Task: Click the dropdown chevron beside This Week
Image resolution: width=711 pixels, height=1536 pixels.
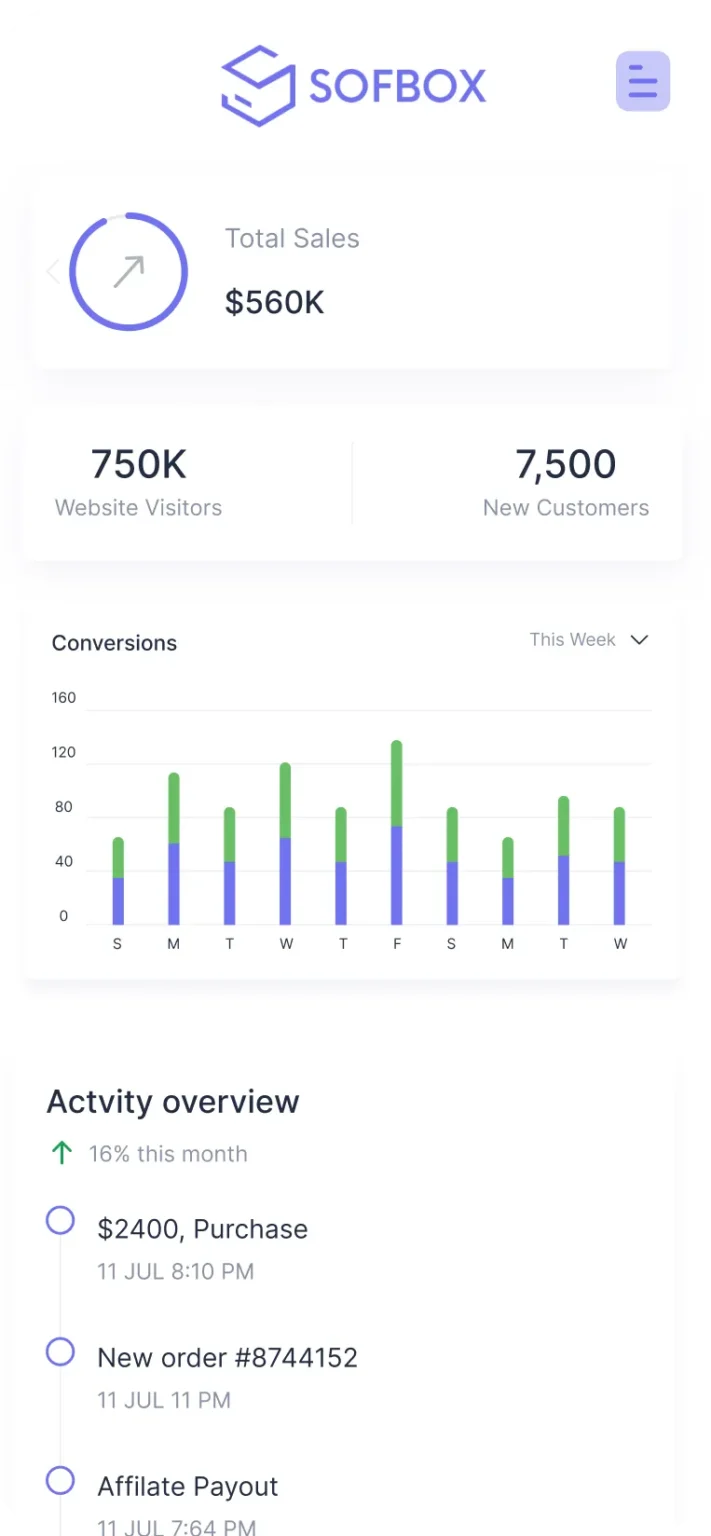Action: (639, 640)
